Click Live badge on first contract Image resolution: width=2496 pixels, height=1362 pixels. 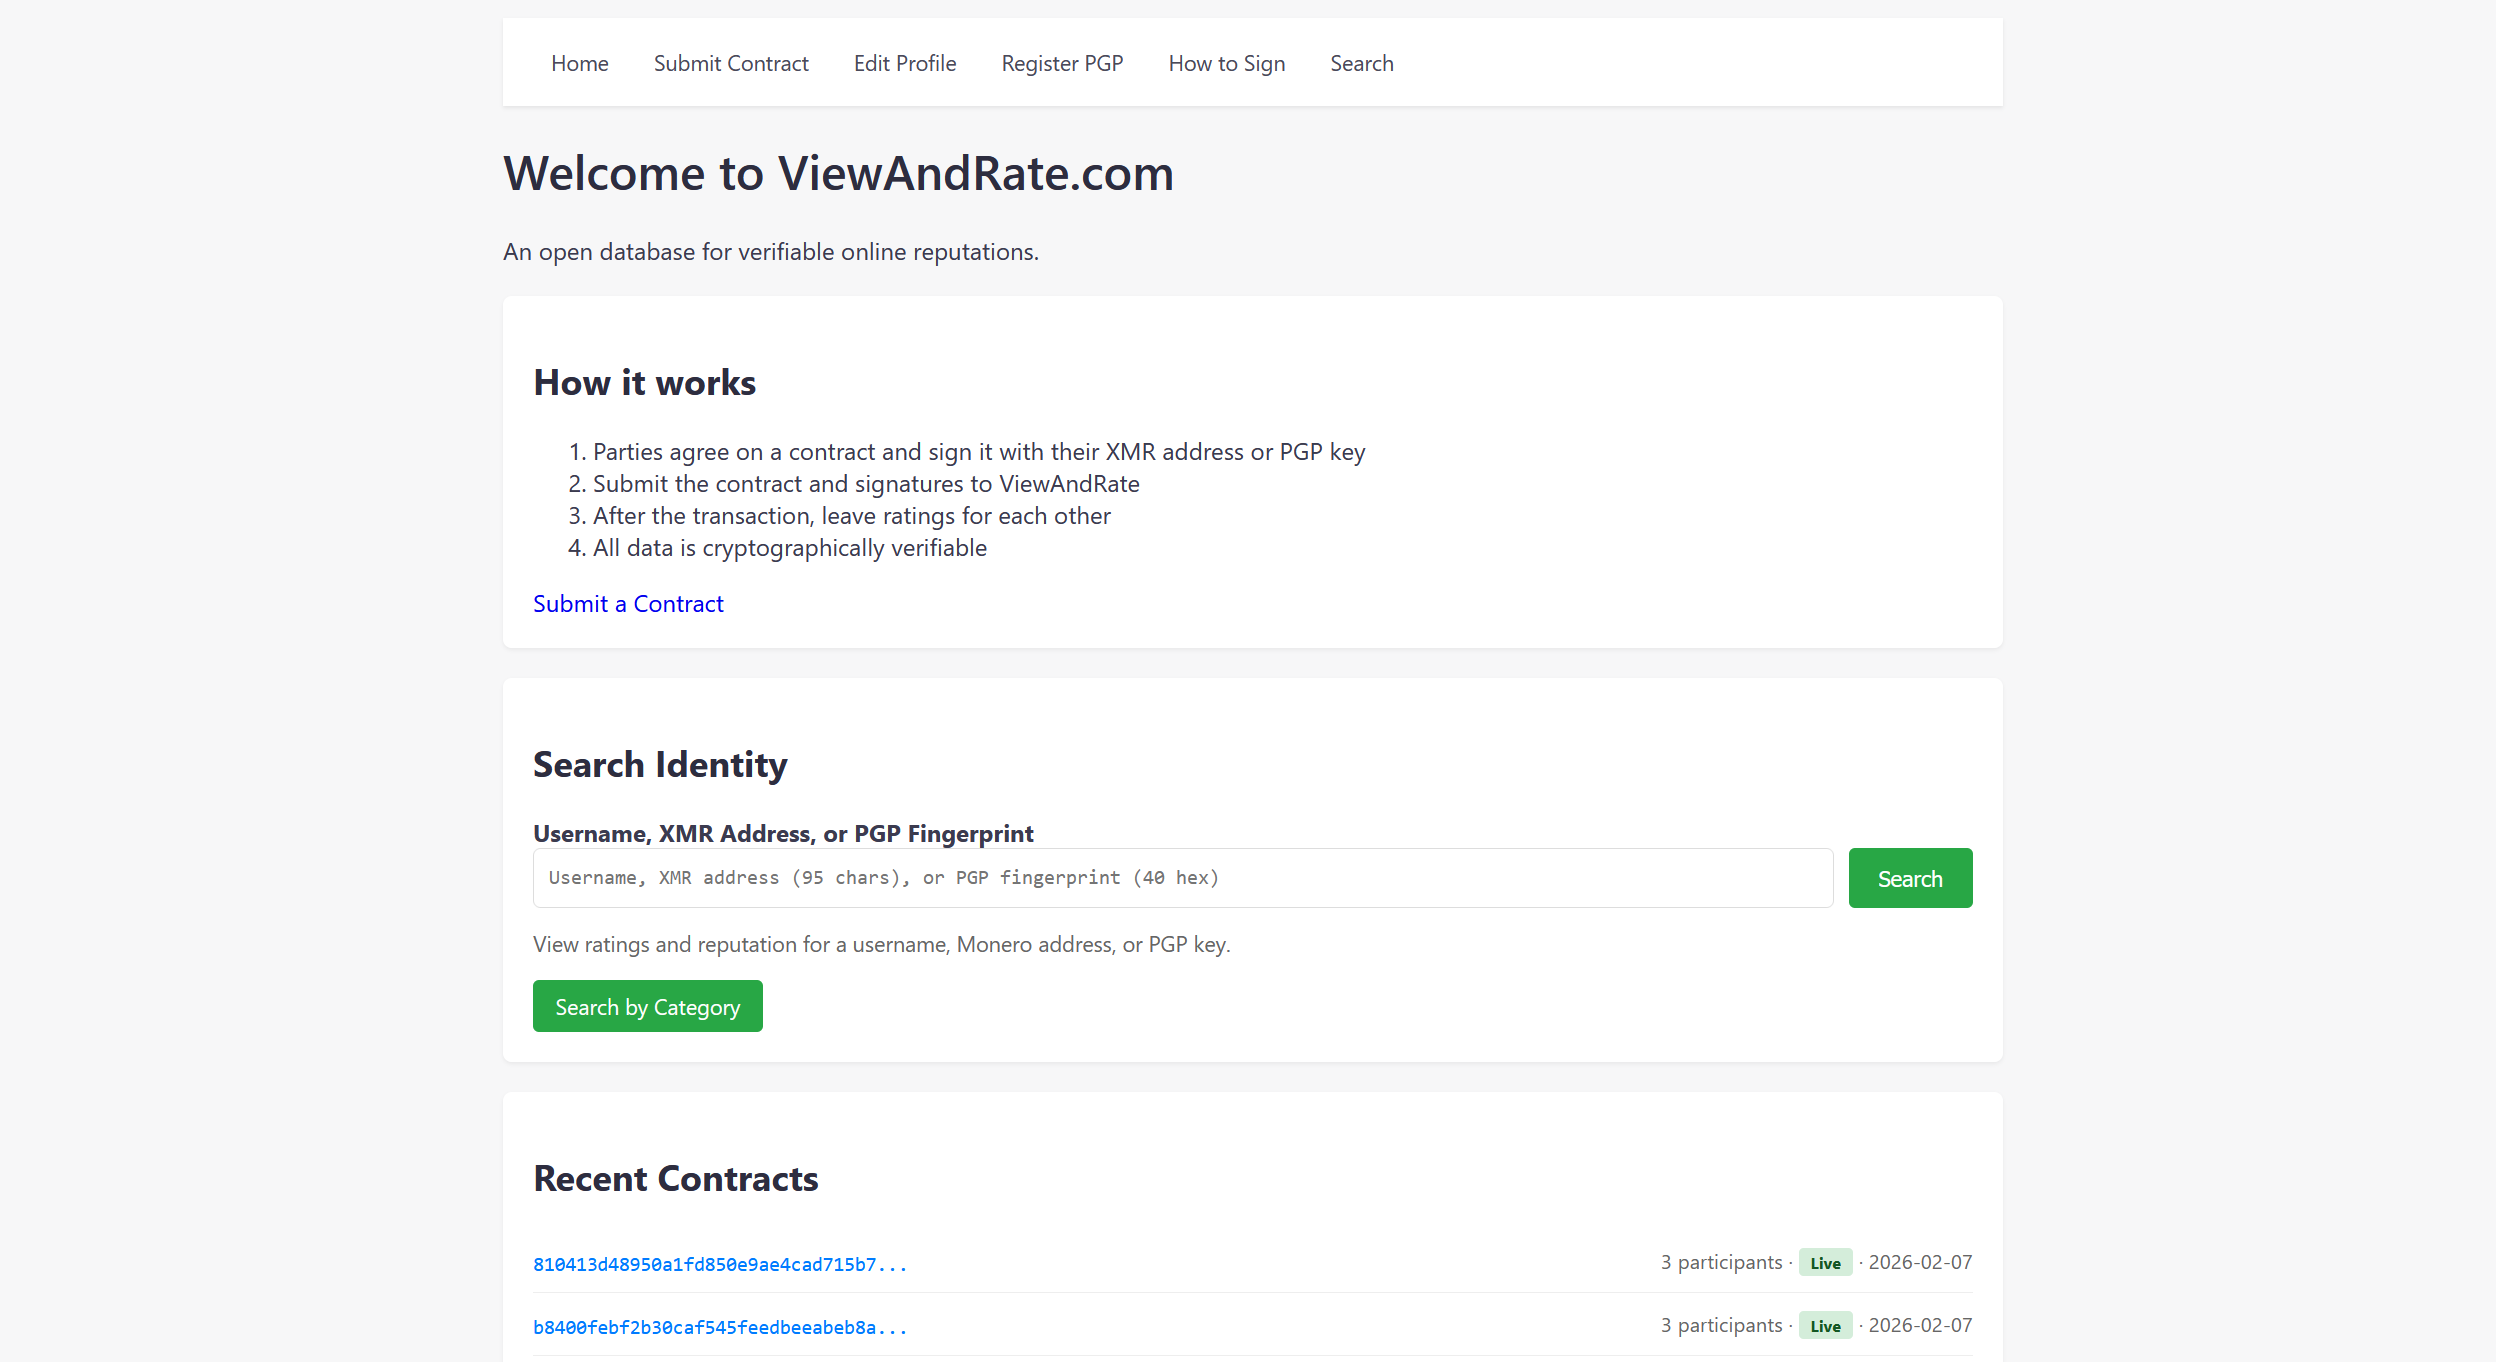[1825, 1263]
